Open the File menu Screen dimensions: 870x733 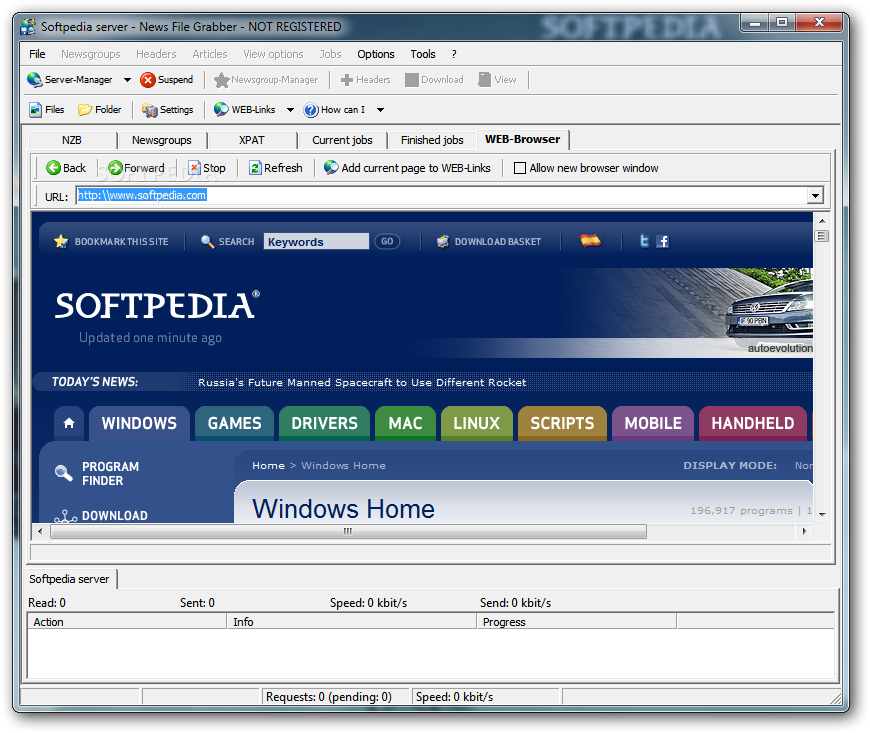[37, 54]
